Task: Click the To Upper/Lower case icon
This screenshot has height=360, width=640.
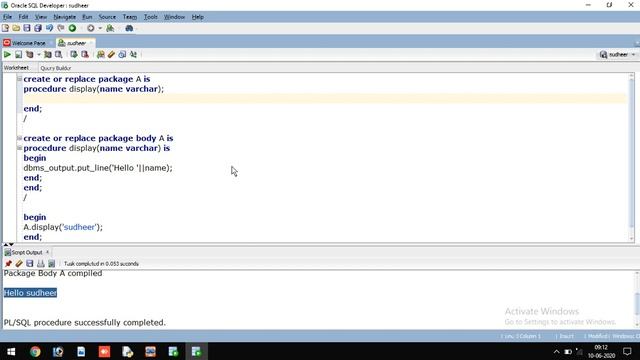Action: 133,54
